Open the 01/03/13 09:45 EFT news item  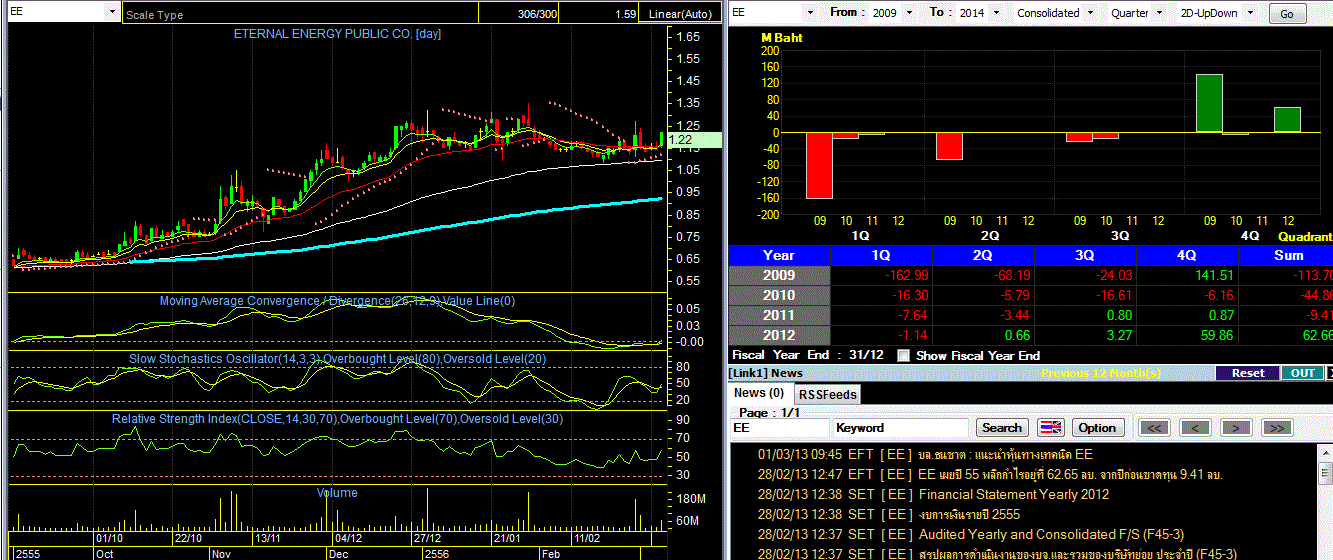pyautogui.click(x=925, y=454)
